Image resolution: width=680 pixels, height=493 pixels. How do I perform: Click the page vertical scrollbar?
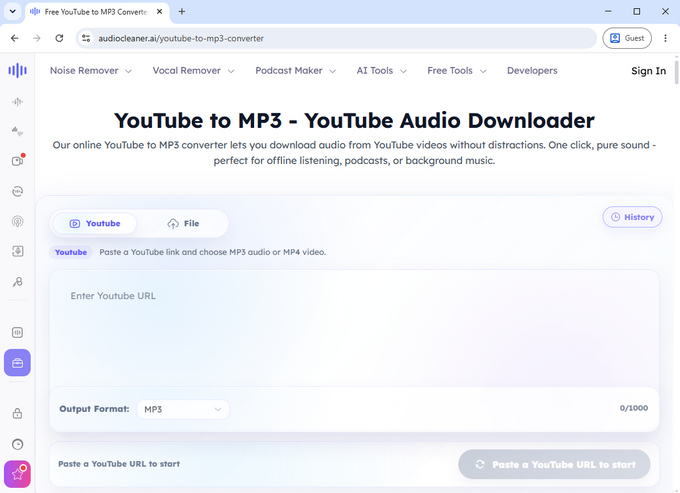coord(677,72)
